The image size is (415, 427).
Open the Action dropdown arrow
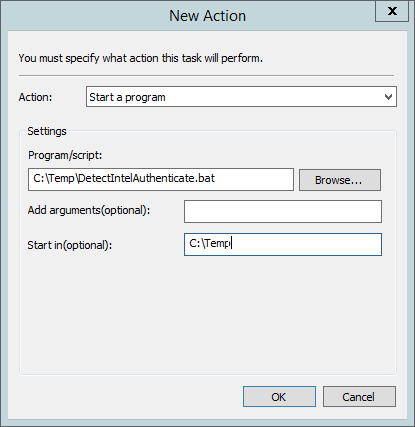[388, 97]
